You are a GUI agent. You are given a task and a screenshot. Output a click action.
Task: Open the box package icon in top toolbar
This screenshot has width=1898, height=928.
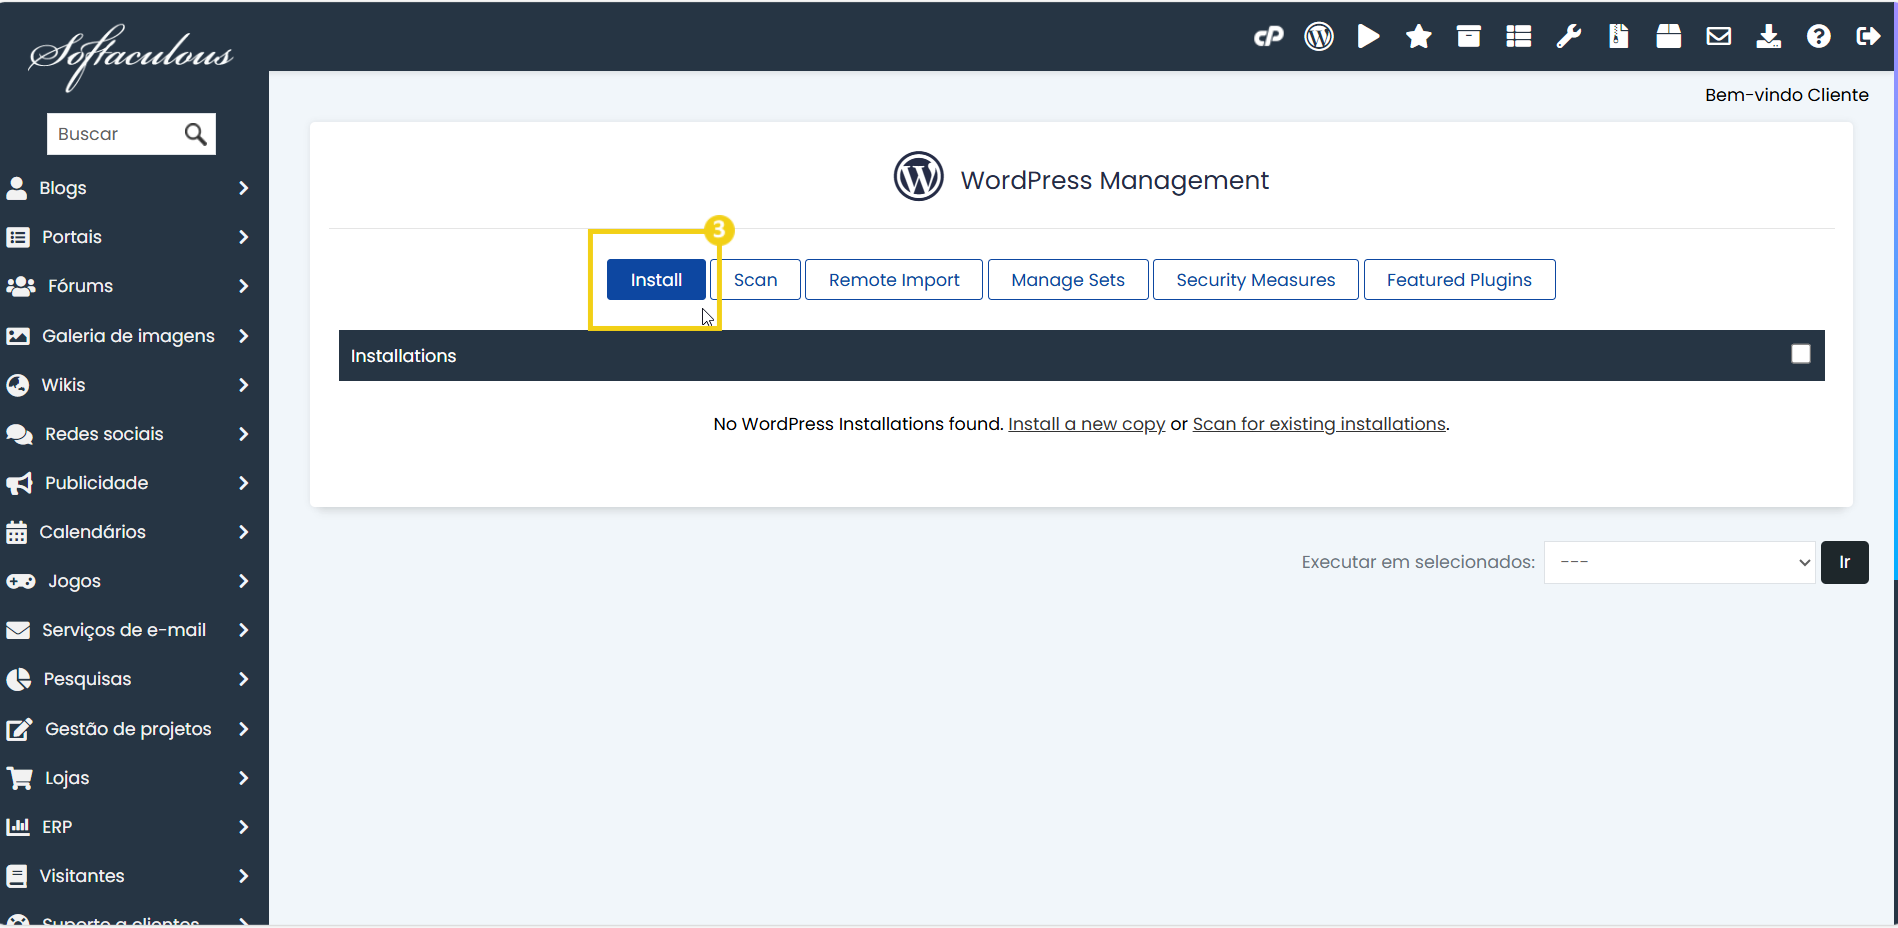pyautogui.click(x=1669, y=37)
